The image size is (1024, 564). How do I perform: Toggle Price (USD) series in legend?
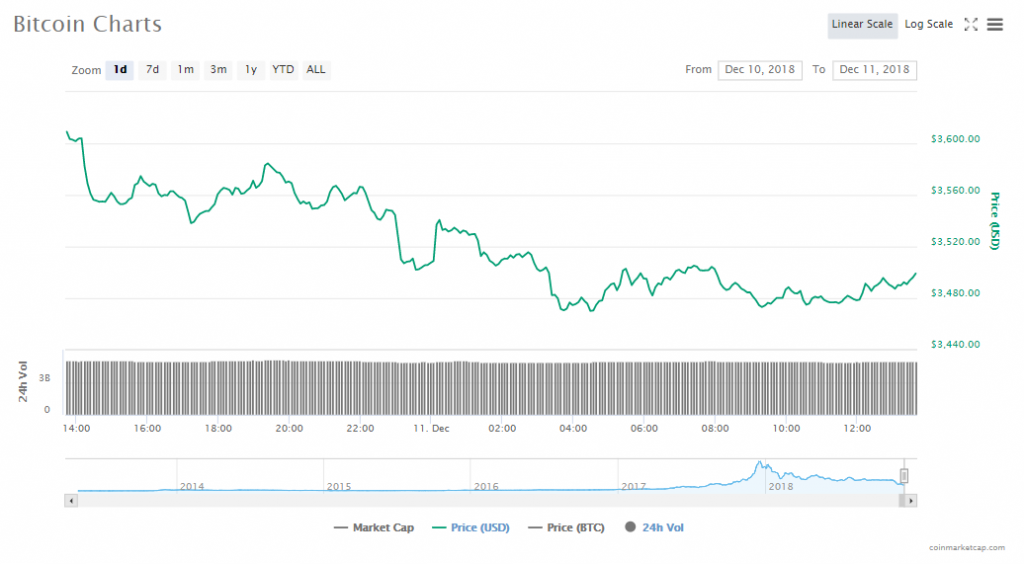click(x=471, y=527)
